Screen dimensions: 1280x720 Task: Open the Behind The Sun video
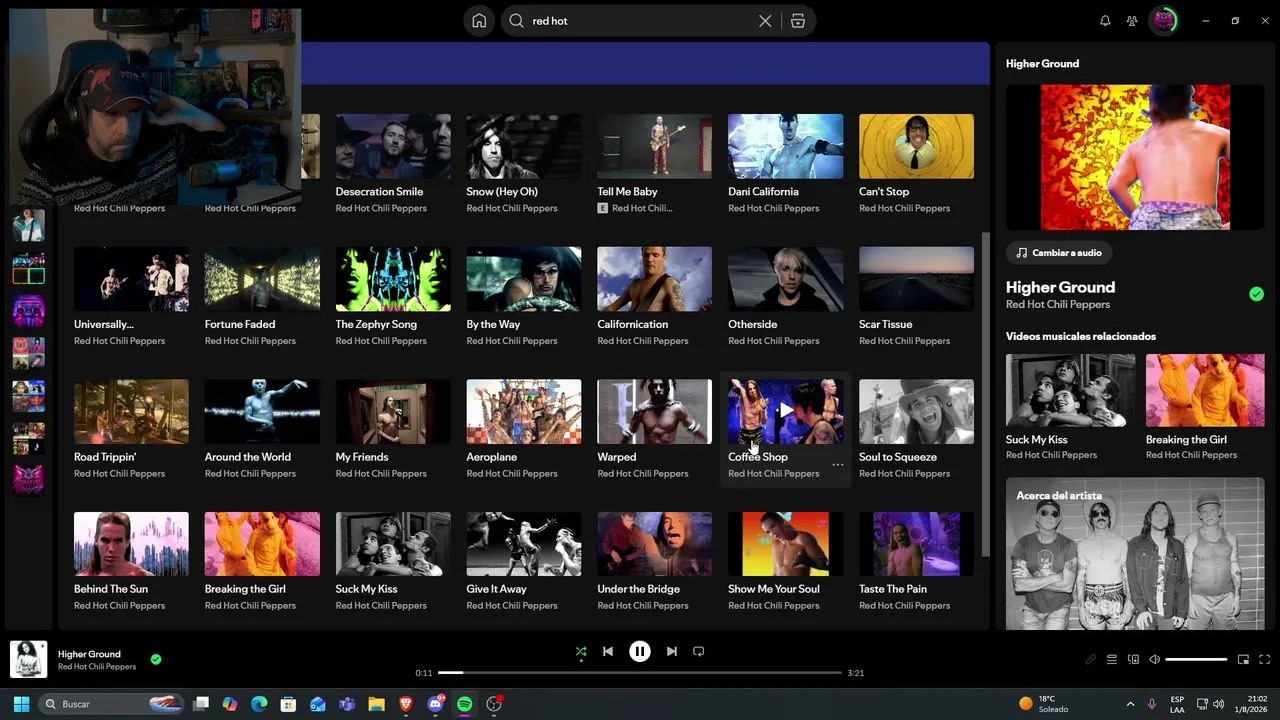coord(131,544)
